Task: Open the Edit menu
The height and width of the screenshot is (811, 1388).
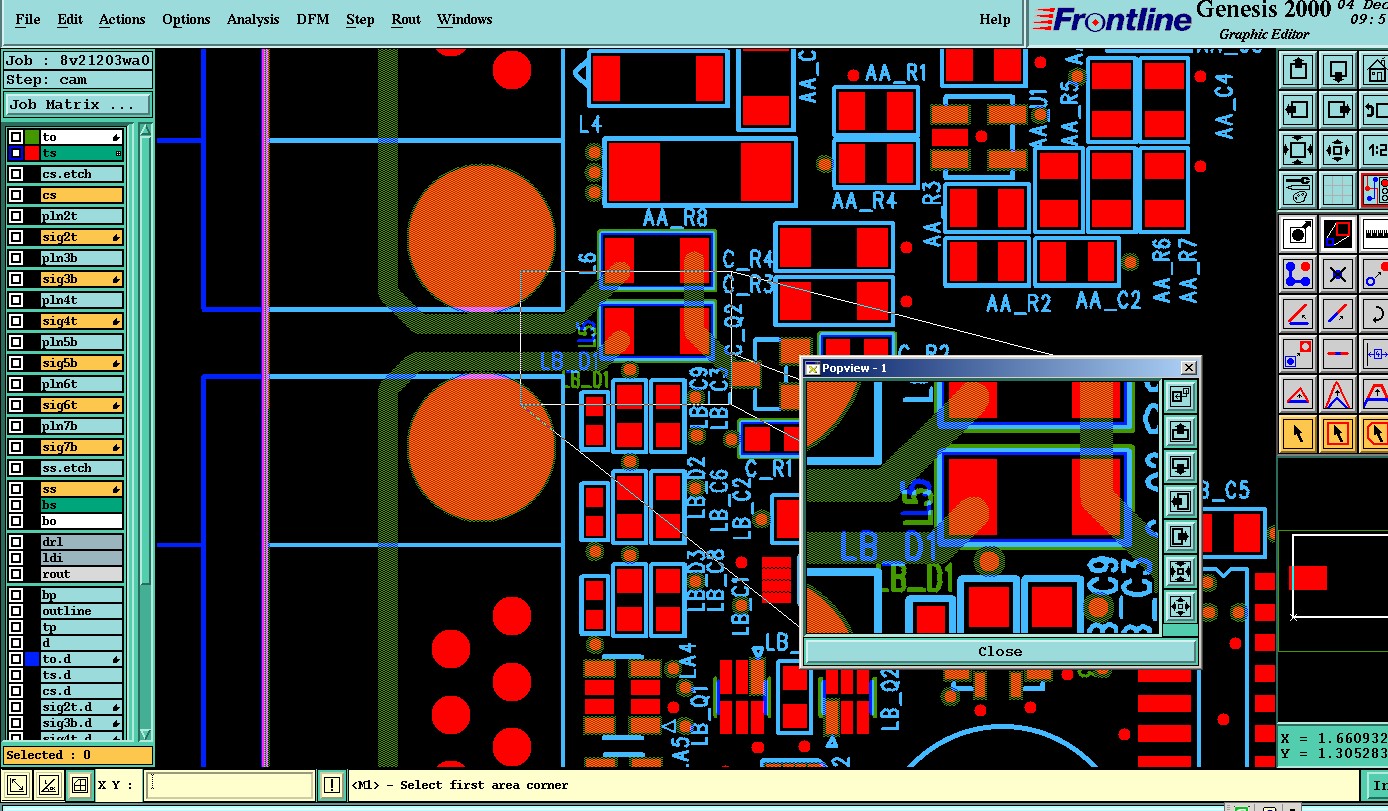Action: [70, 19]
